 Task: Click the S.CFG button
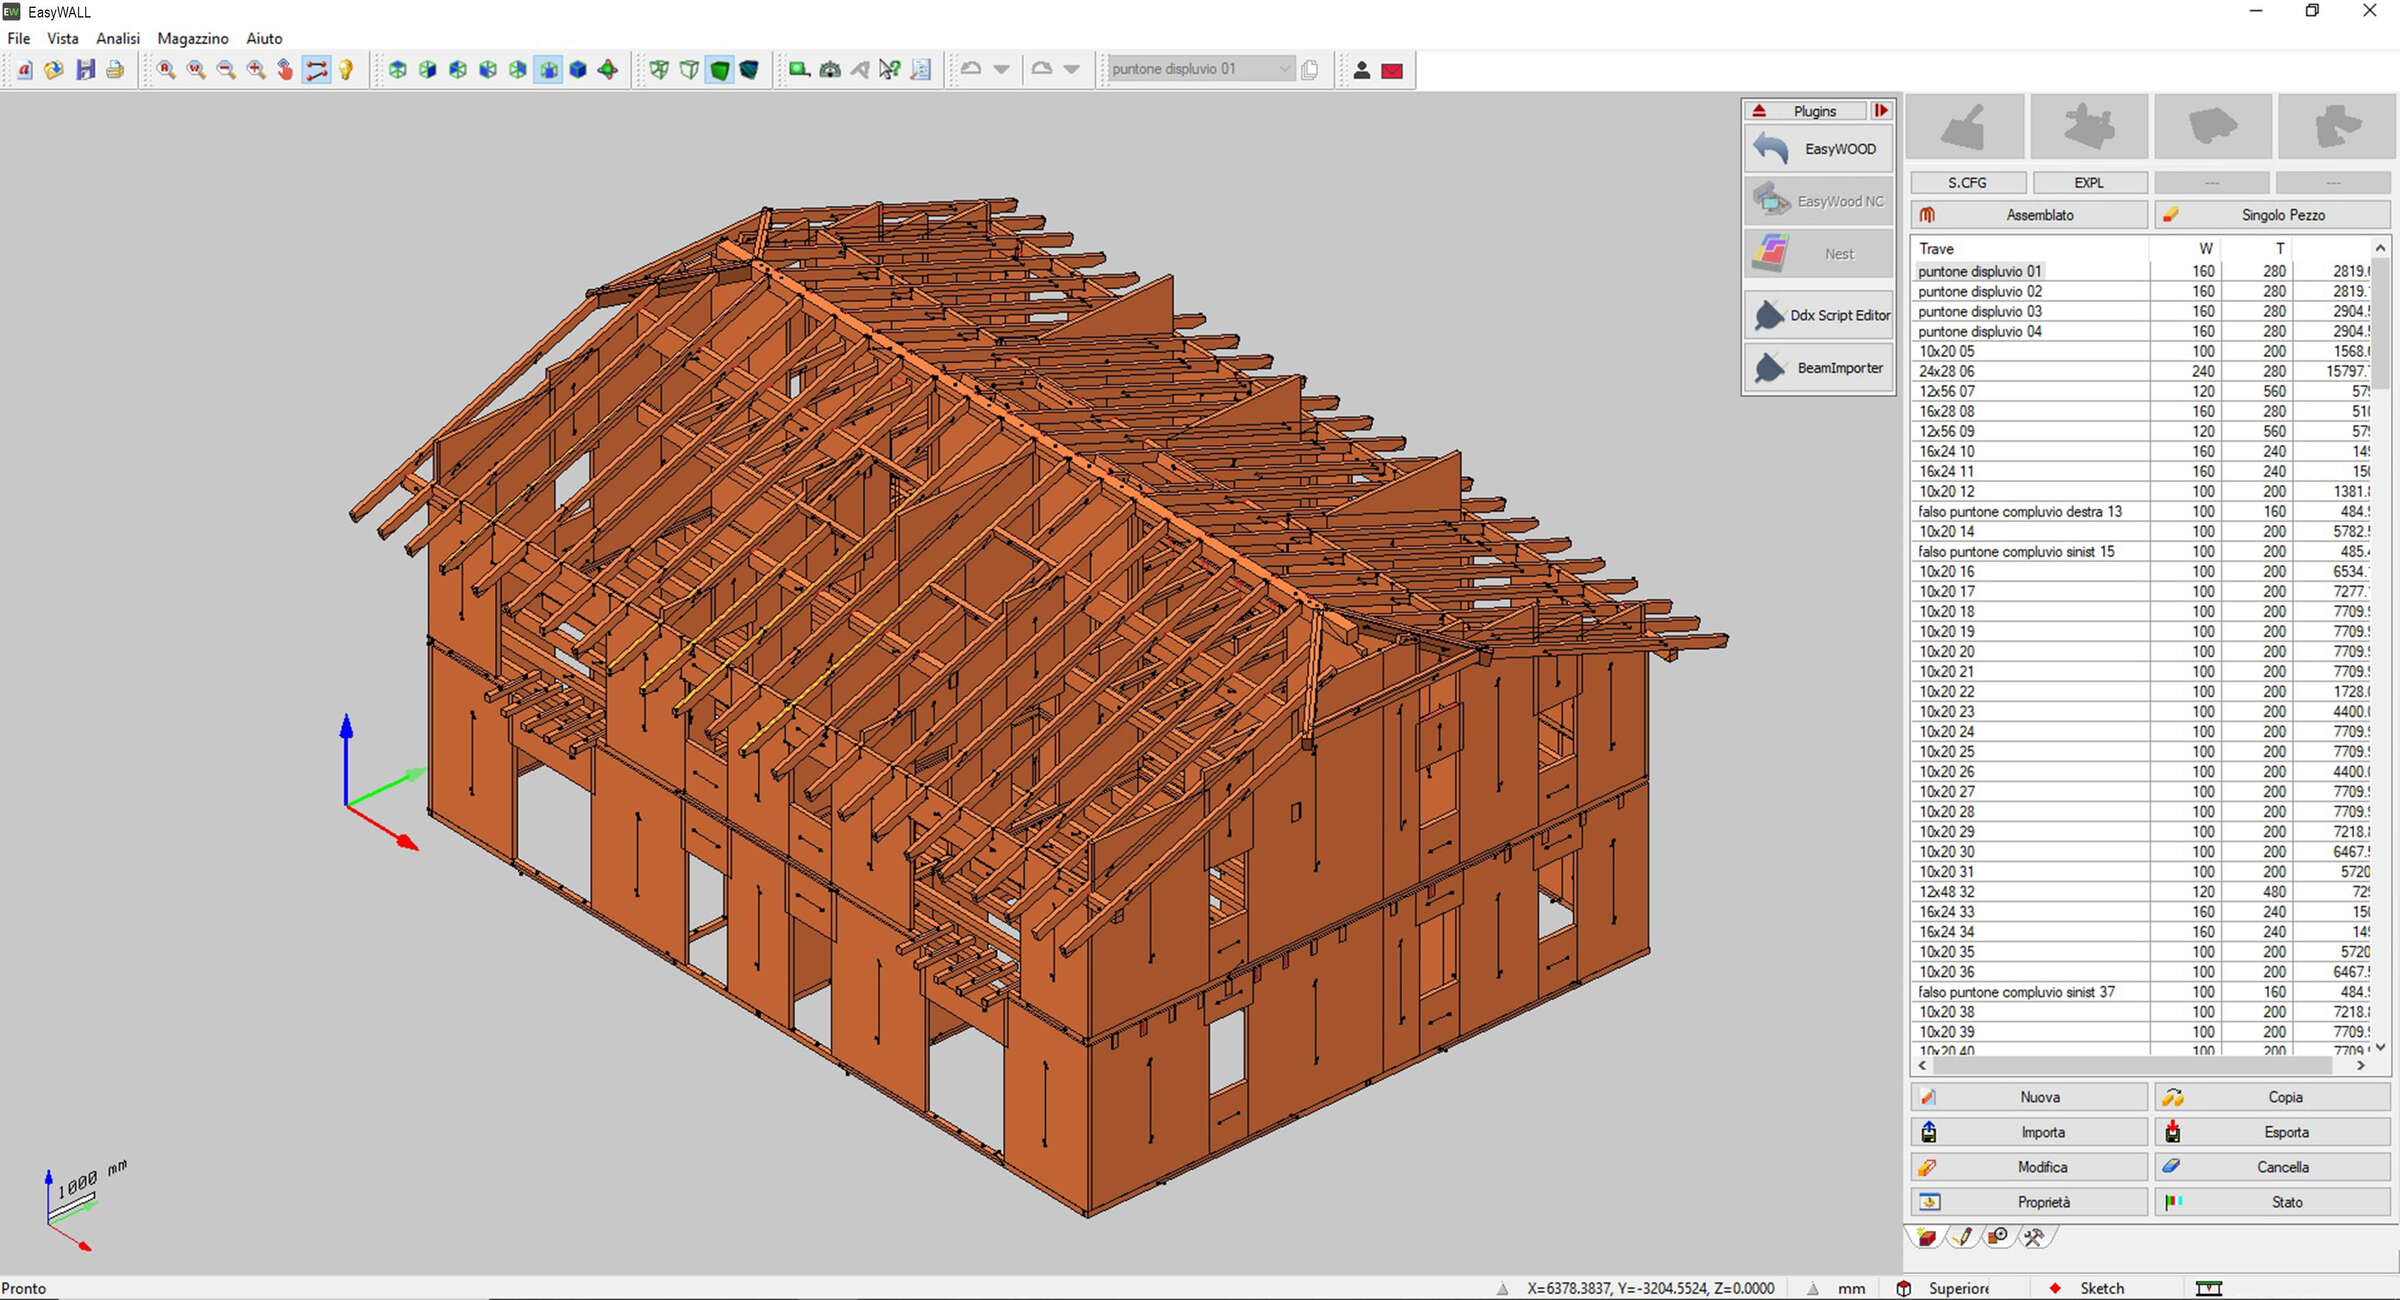coord(1967,183)
